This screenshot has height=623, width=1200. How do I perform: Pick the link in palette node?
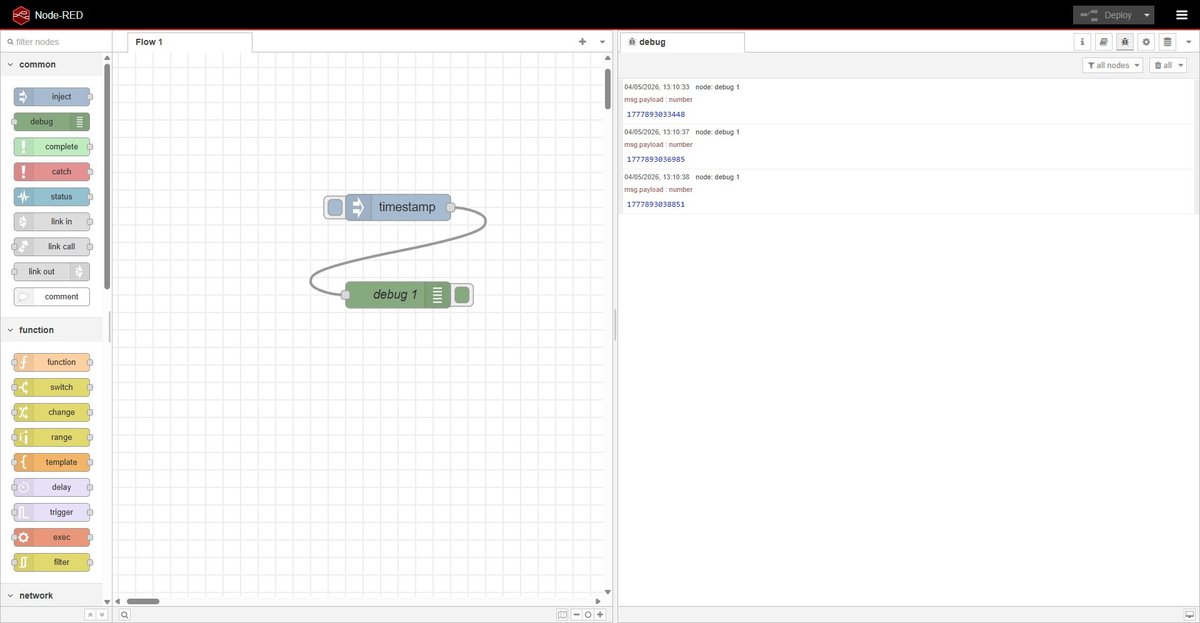pyautogui.click(x=52, y=221)
